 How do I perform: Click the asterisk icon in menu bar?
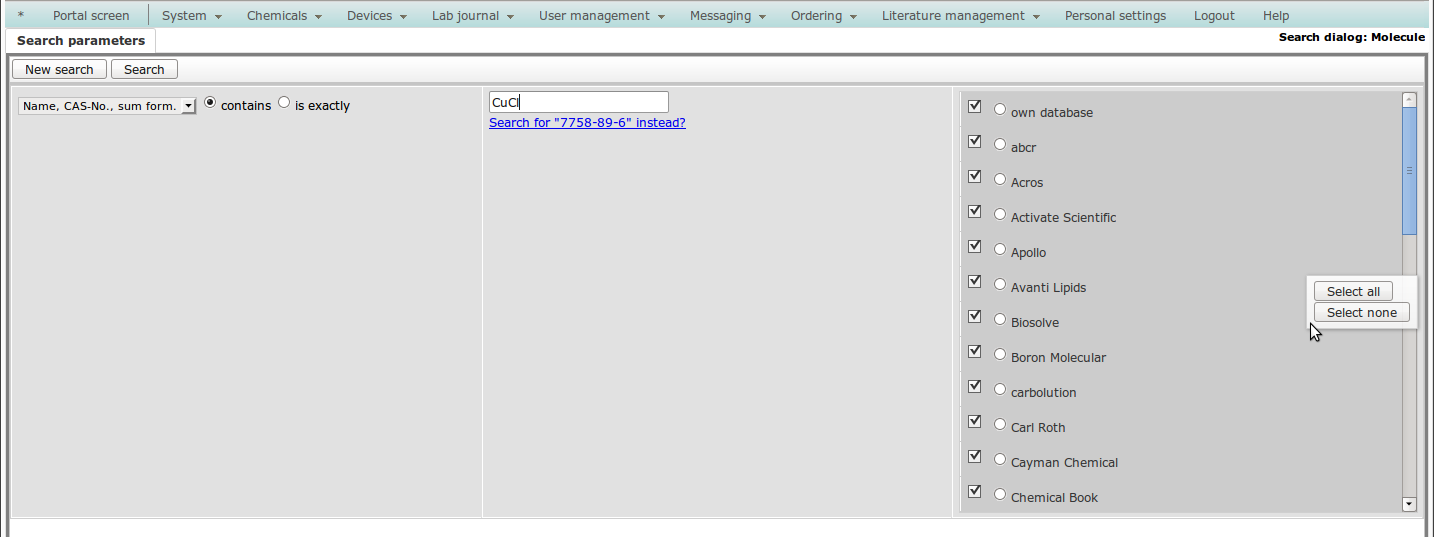point(21,16)
